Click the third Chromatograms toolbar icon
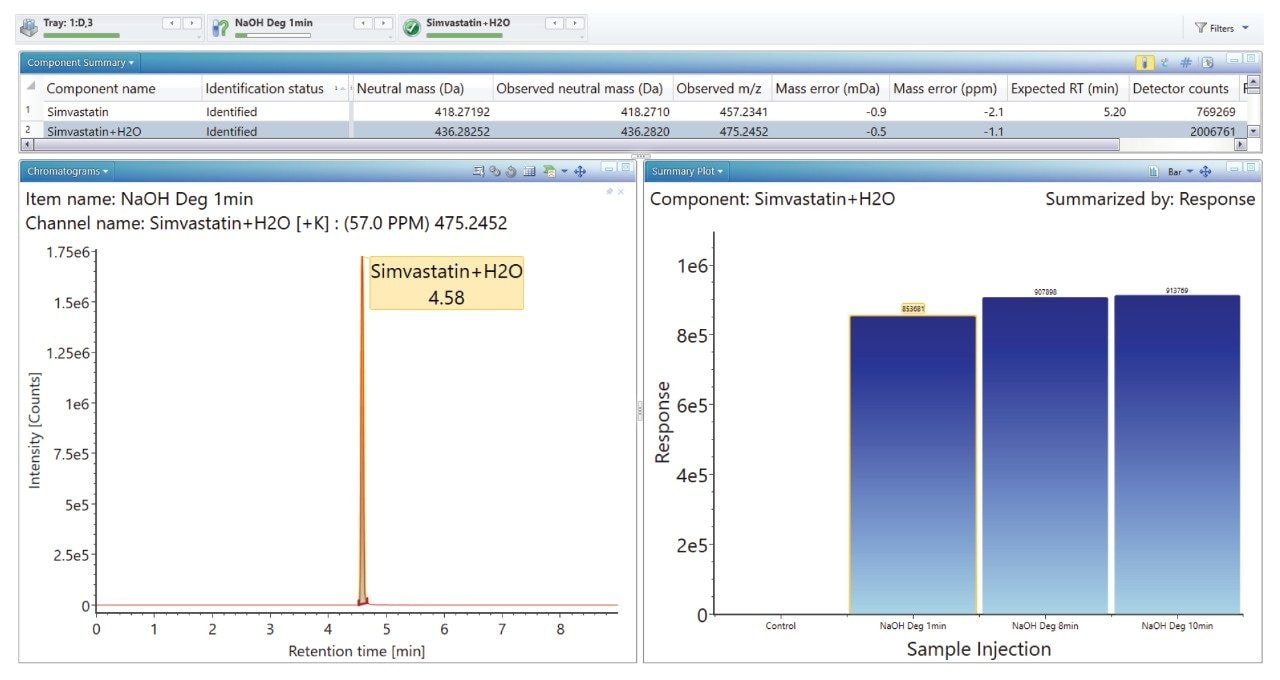This screenshot has width=1280, height=680. 511,171
